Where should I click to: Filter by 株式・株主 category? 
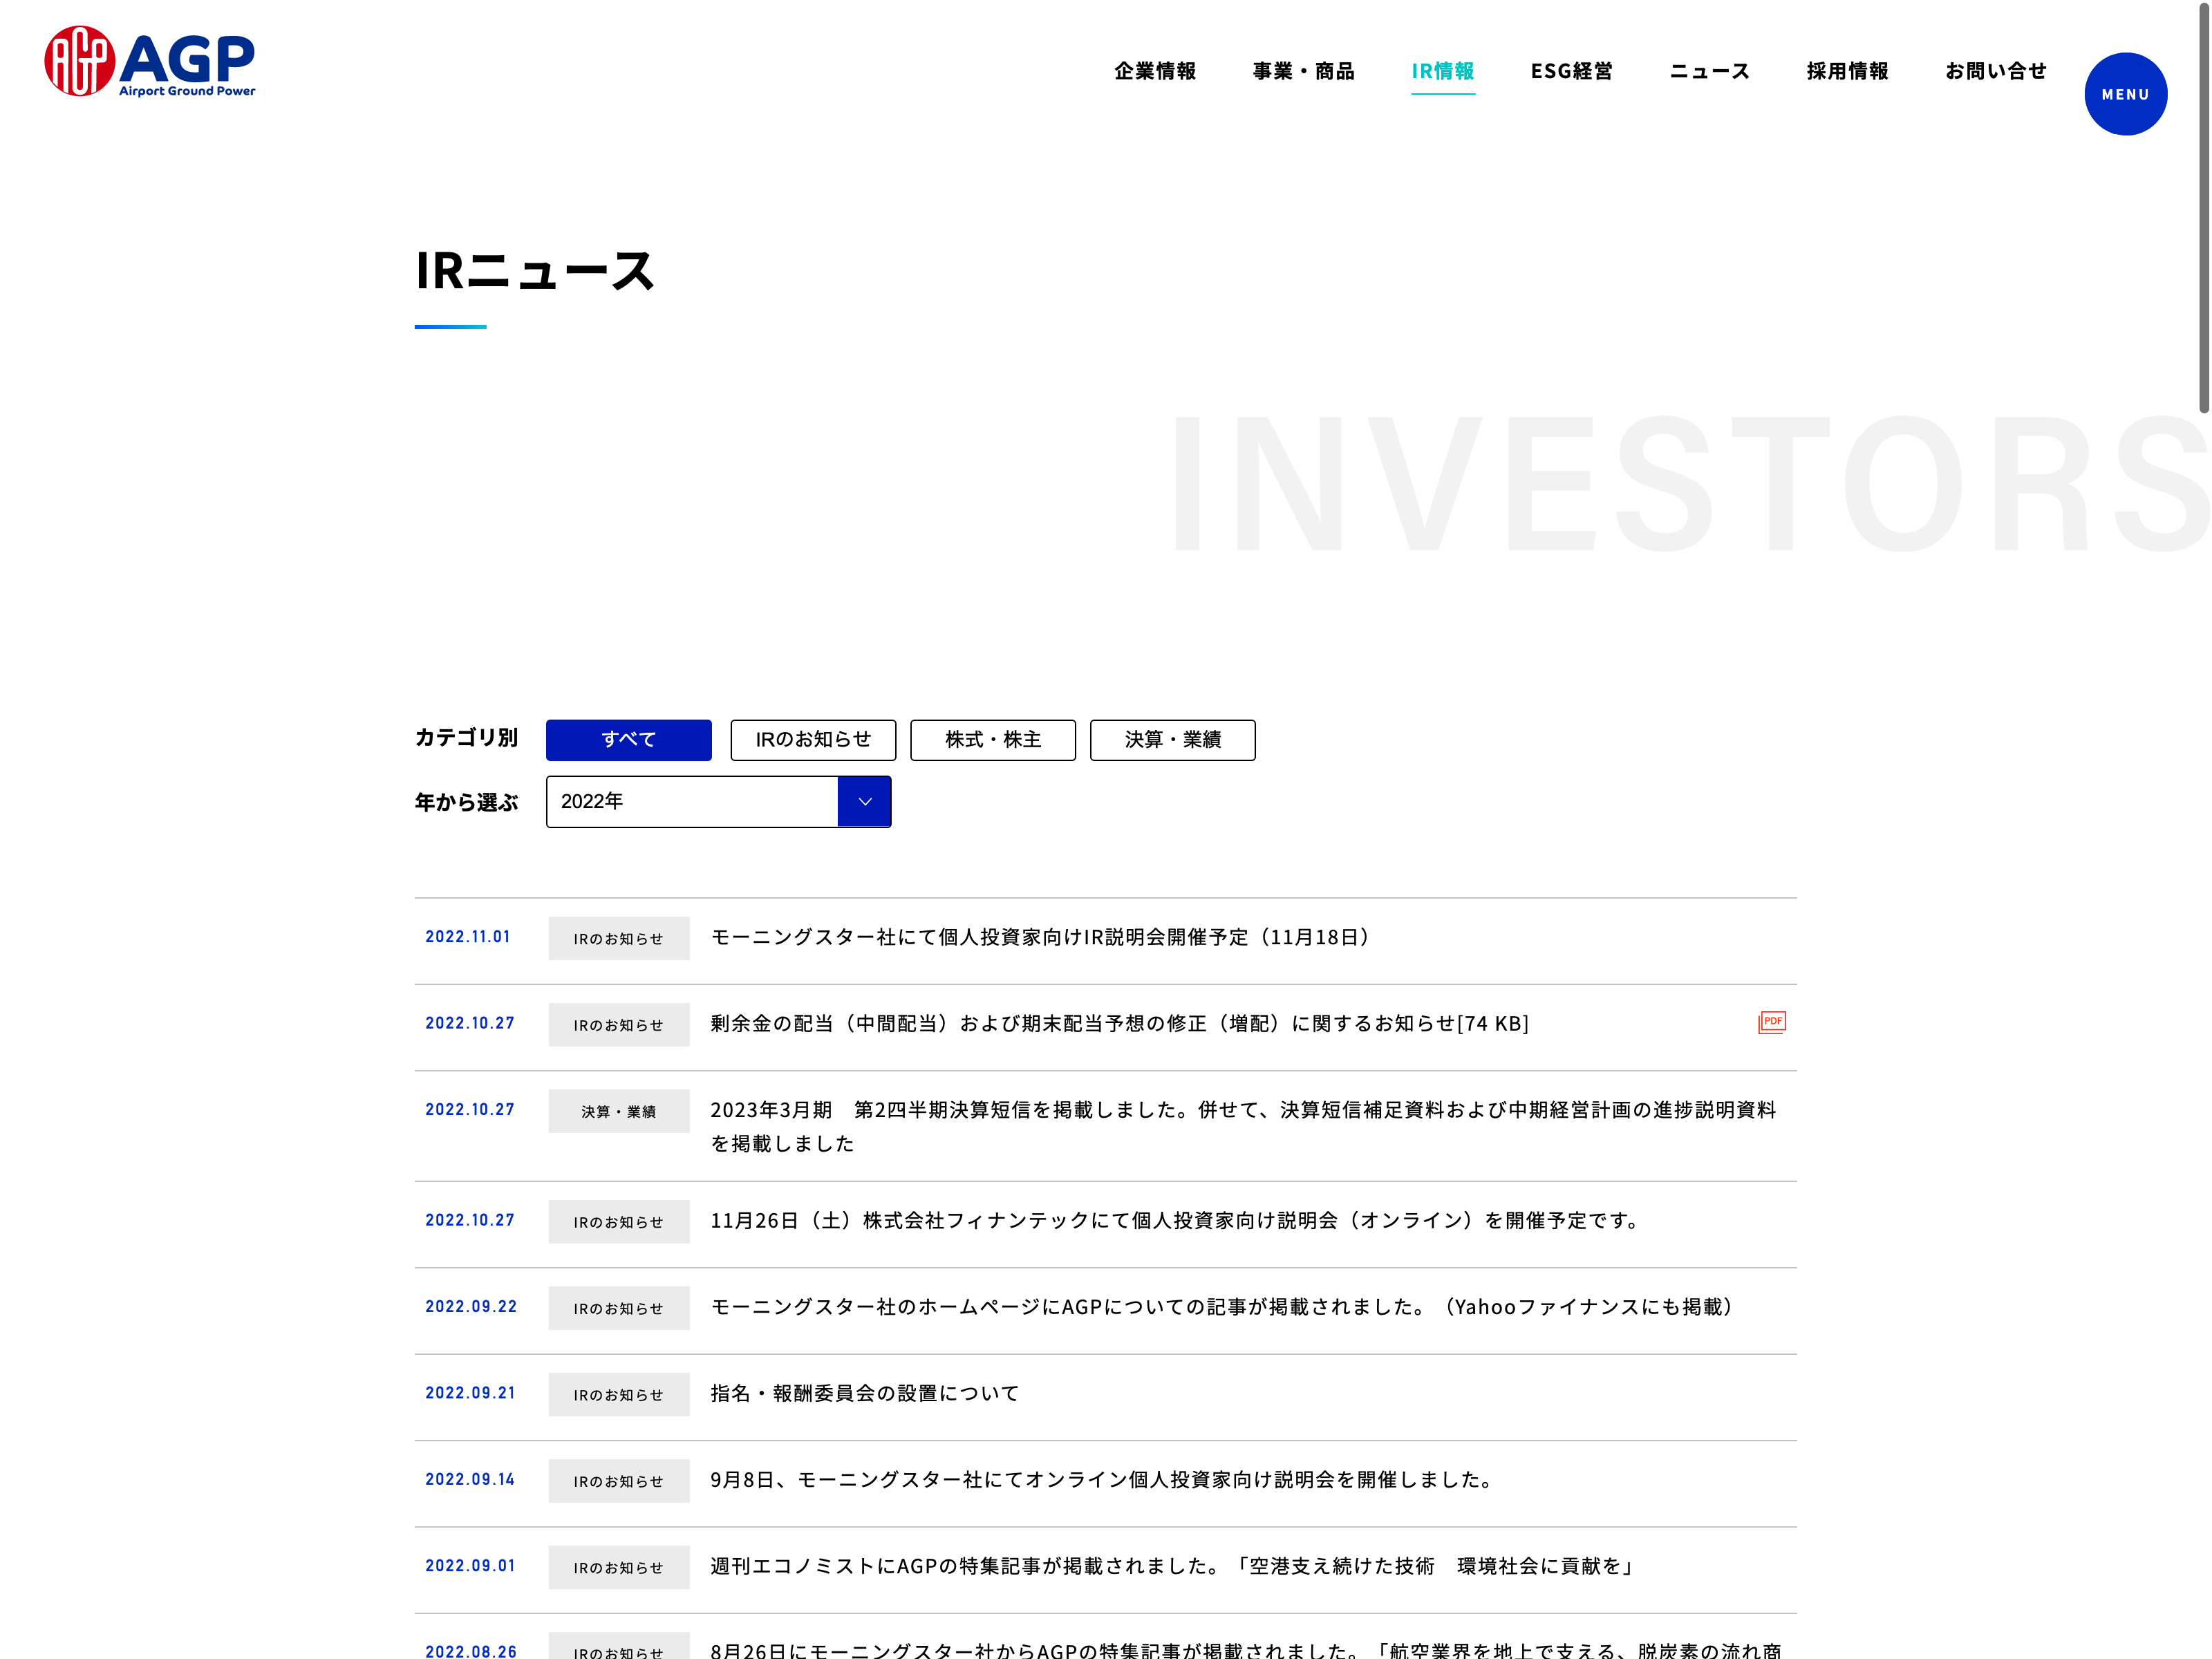(x=992, y=740)
